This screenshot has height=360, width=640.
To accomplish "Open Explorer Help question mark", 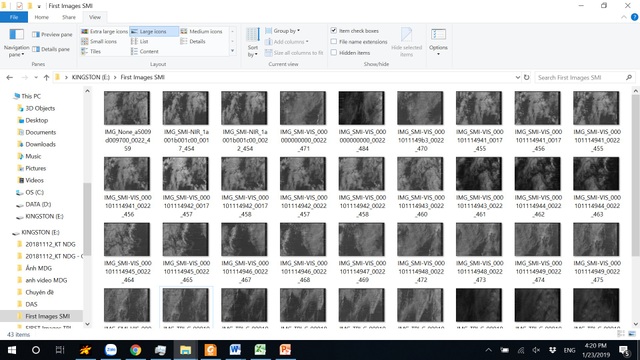I will pos(635,17).
